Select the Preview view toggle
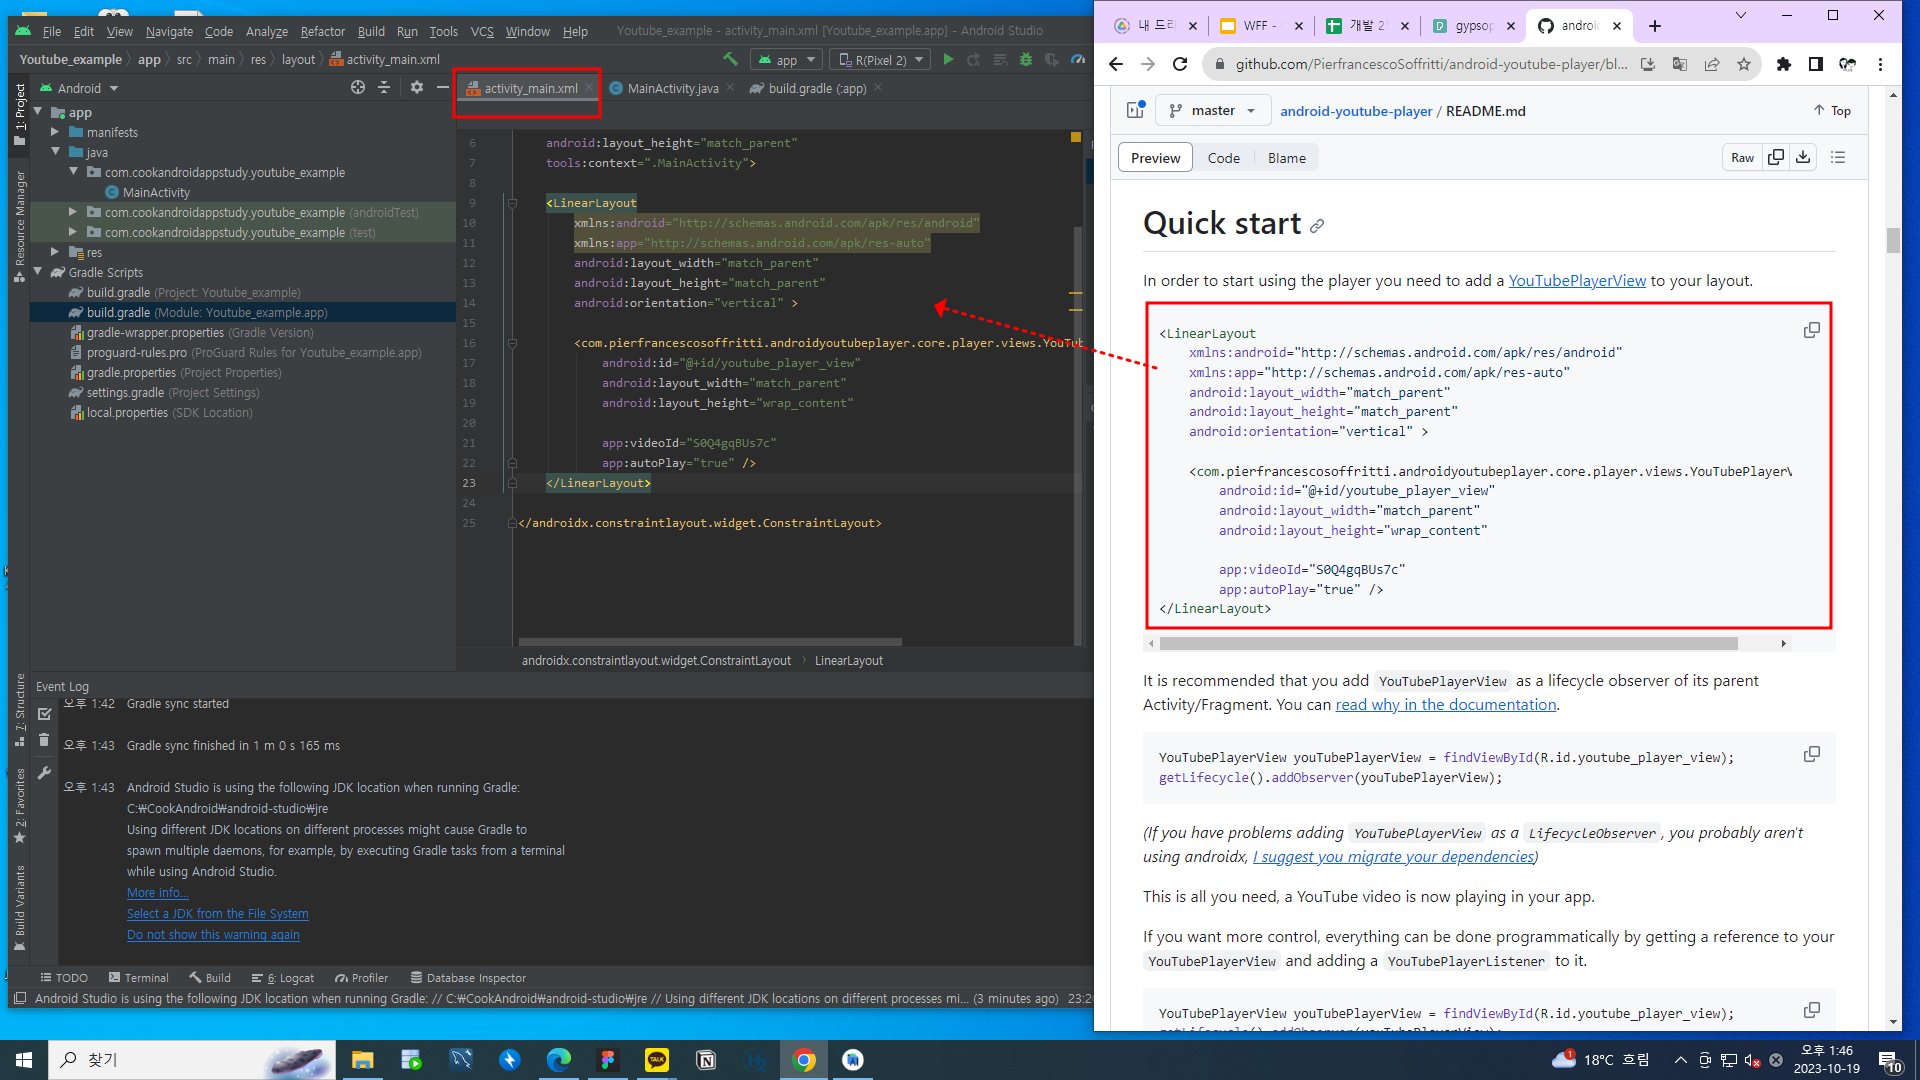1920x1080 pixels. 1155,158
